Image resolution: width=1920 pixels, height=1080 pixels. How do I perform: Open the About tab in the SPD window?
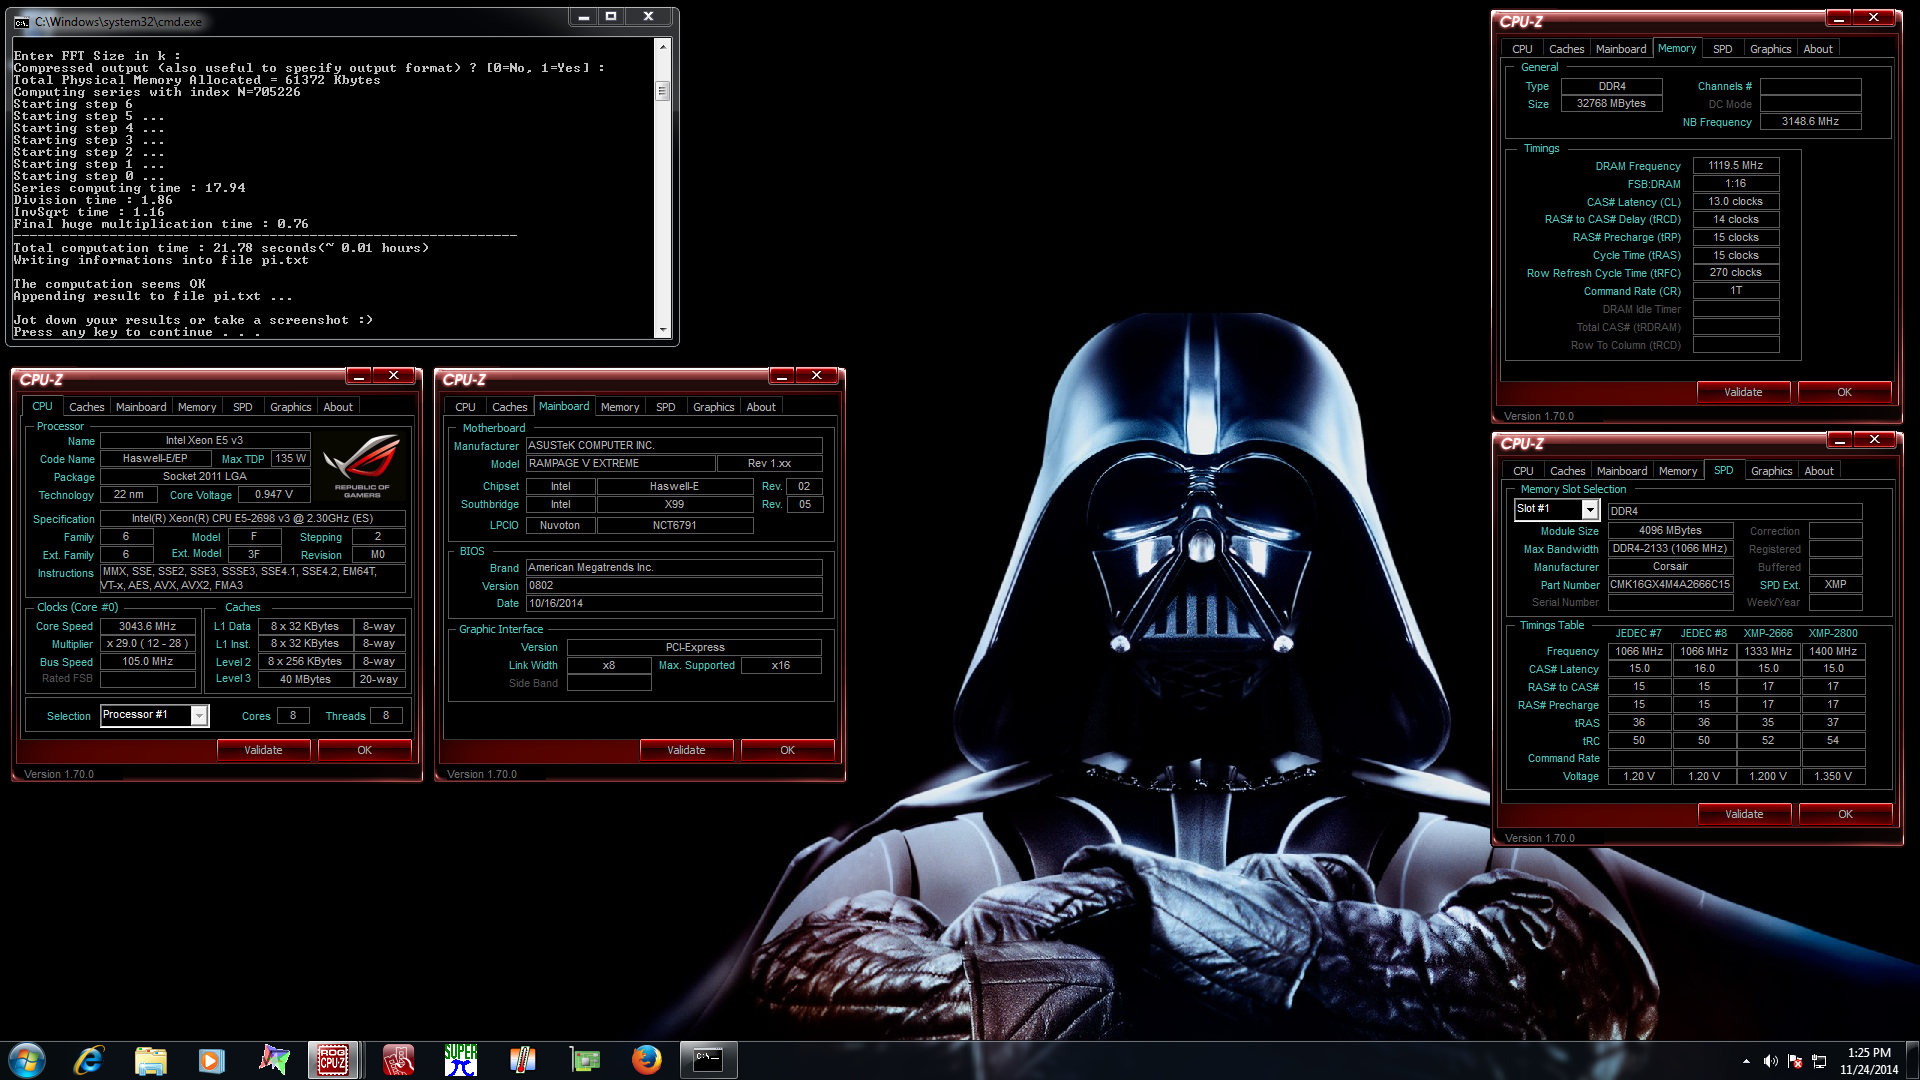coord(1819,471)
